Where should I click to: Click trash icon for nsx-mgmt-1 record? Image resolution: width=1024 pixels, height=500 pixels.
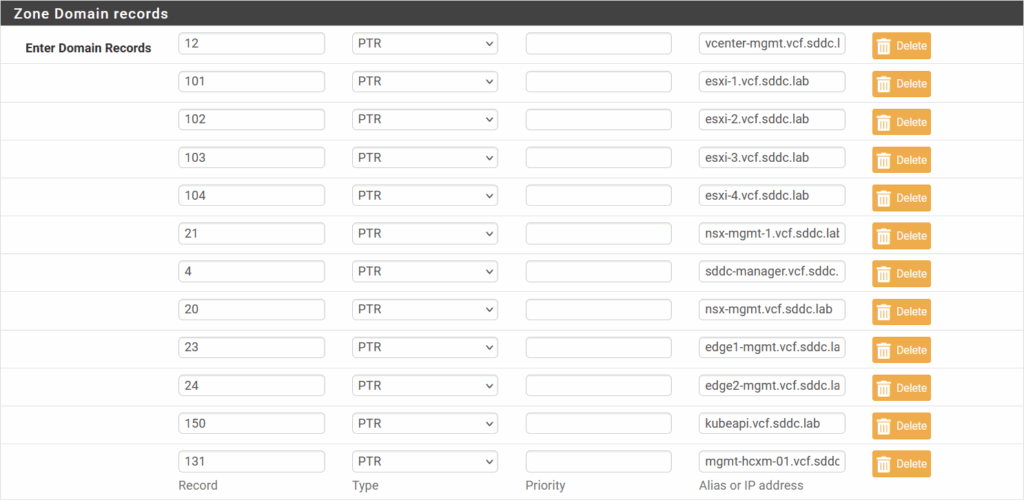click(884, 236)
